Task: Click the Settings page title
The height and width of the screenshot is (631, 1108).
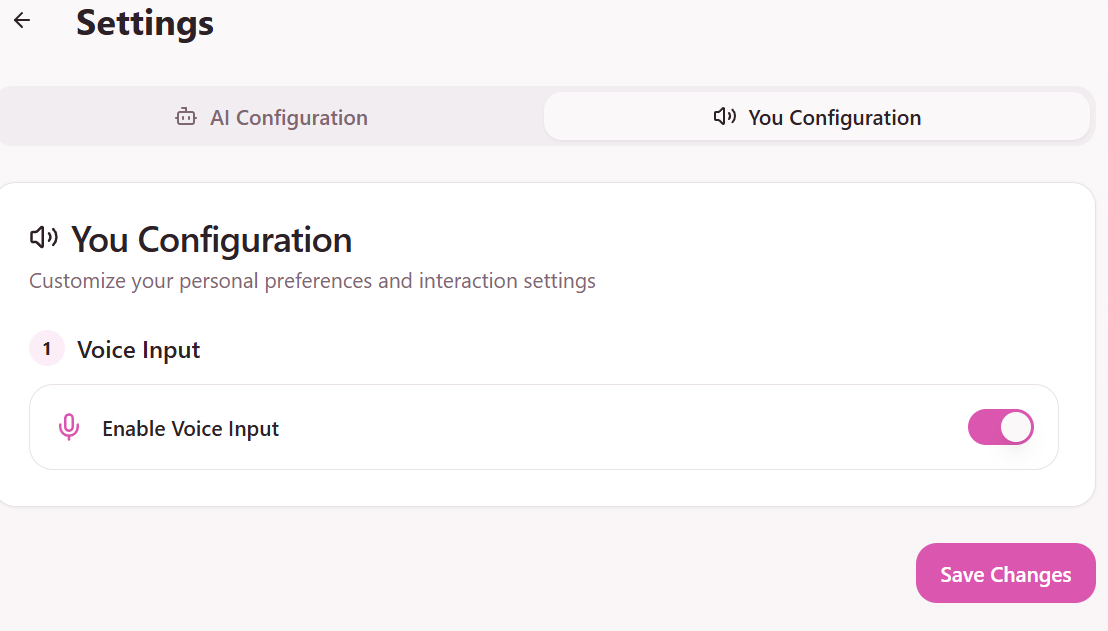Action: (145, 22)
